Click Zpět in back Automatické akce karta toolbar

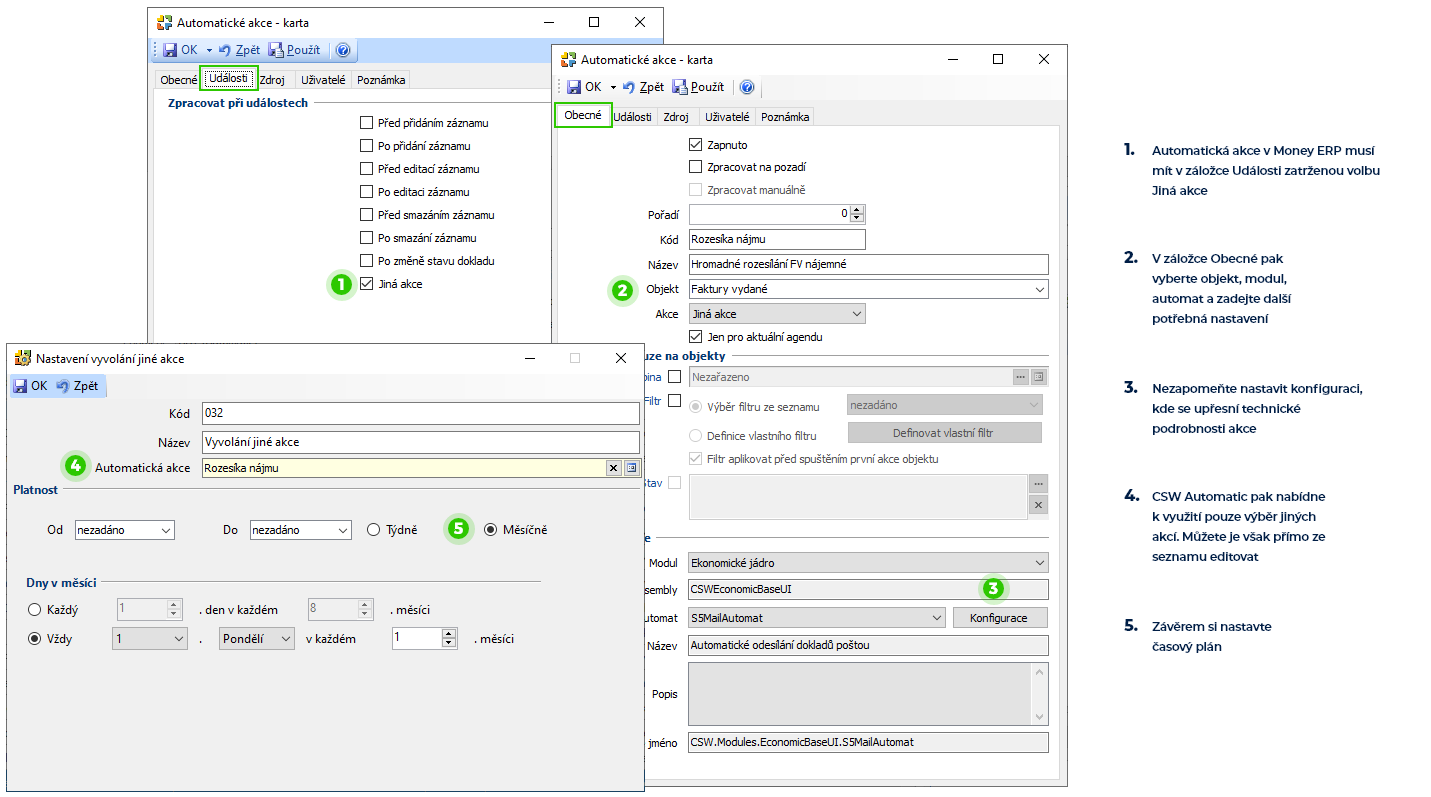239,50
